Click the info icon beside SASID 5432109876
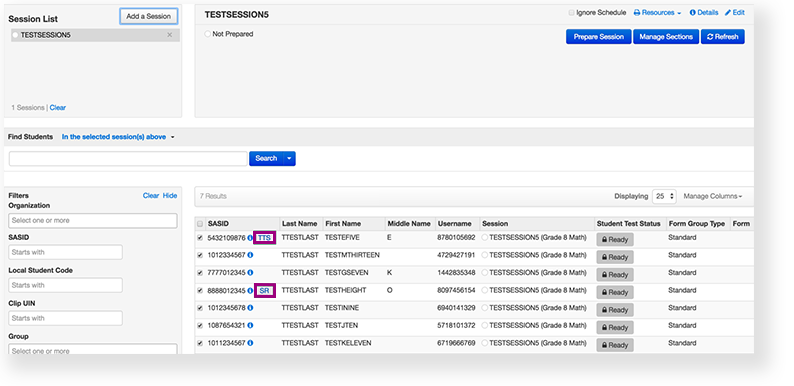 [250, 238]
